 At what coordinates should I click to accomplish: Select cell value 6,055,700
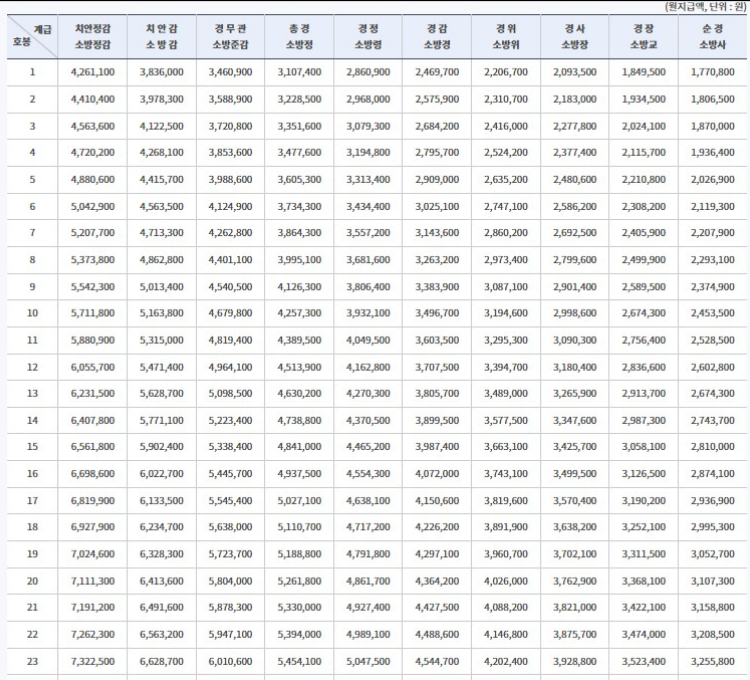pyautogui.click(x=93, y=368)
